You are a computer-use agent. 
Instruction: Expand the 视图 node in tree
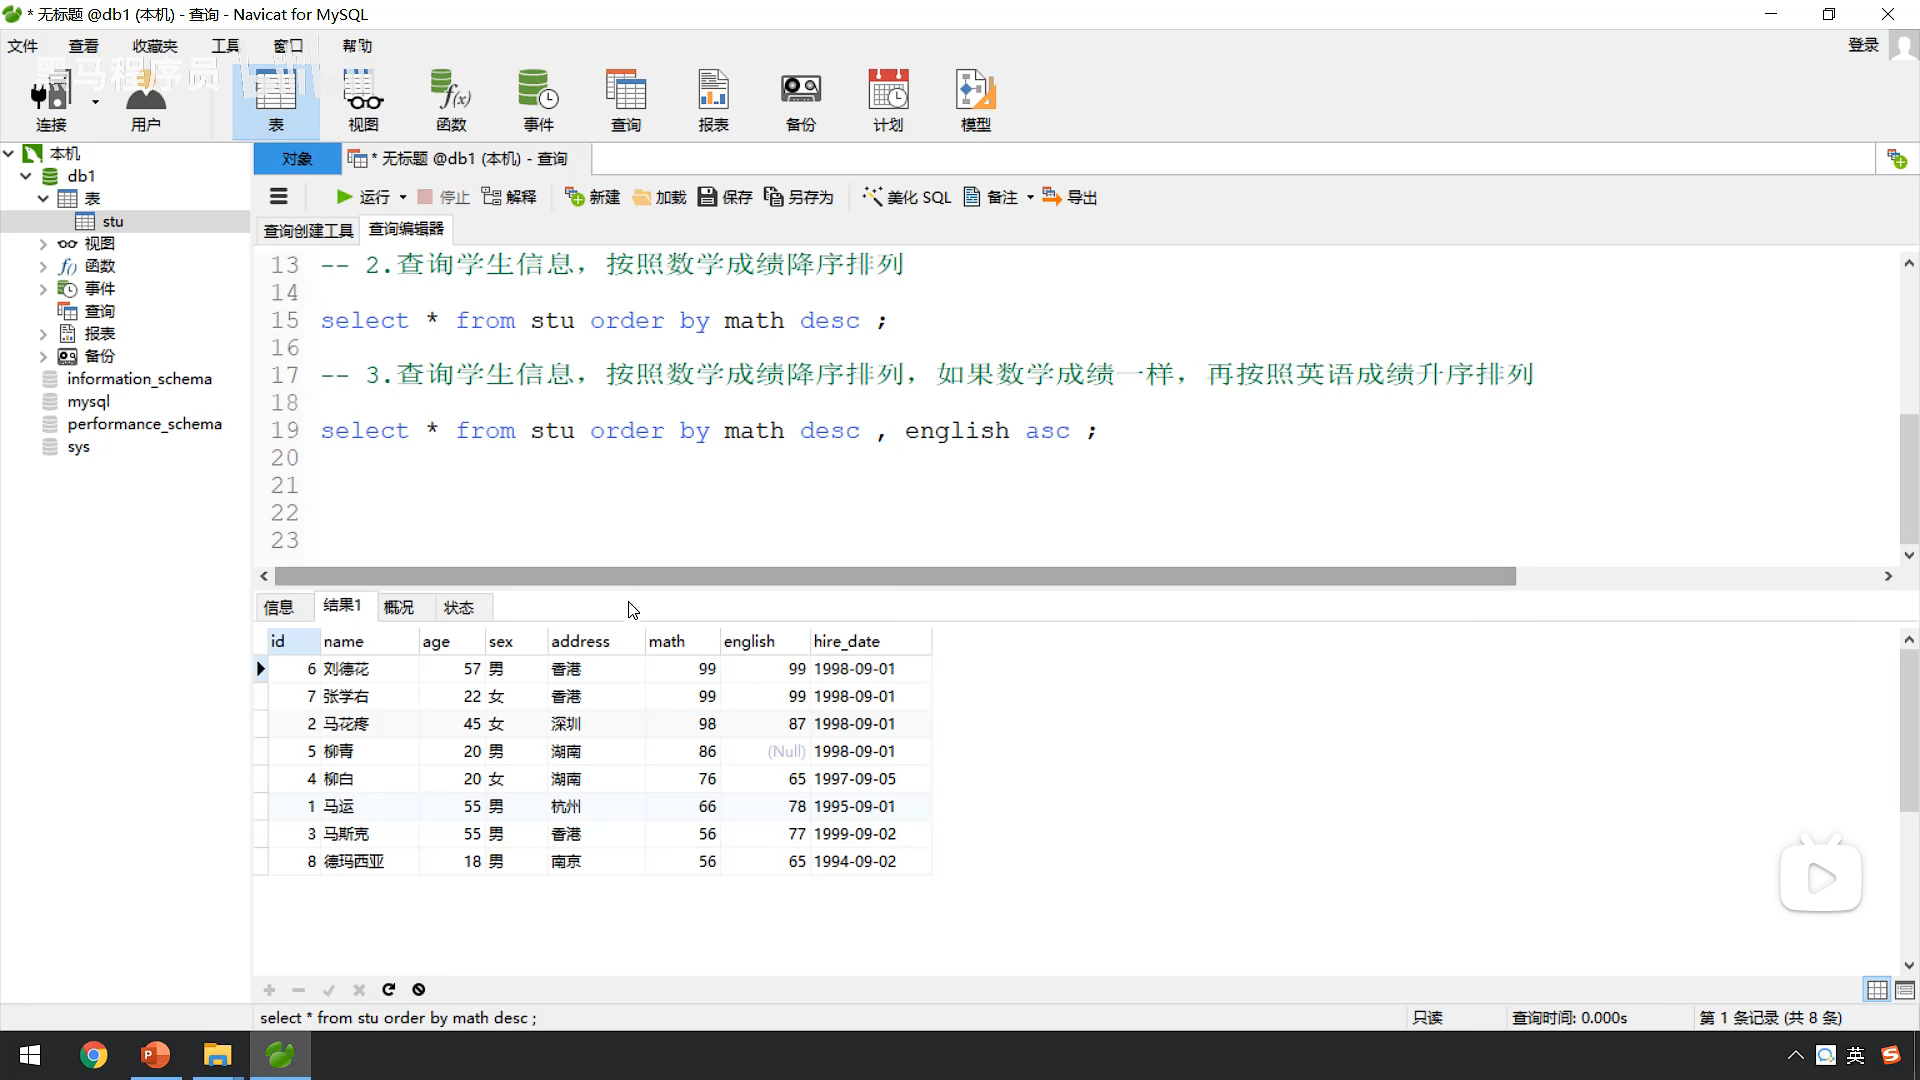pos(43,244)
